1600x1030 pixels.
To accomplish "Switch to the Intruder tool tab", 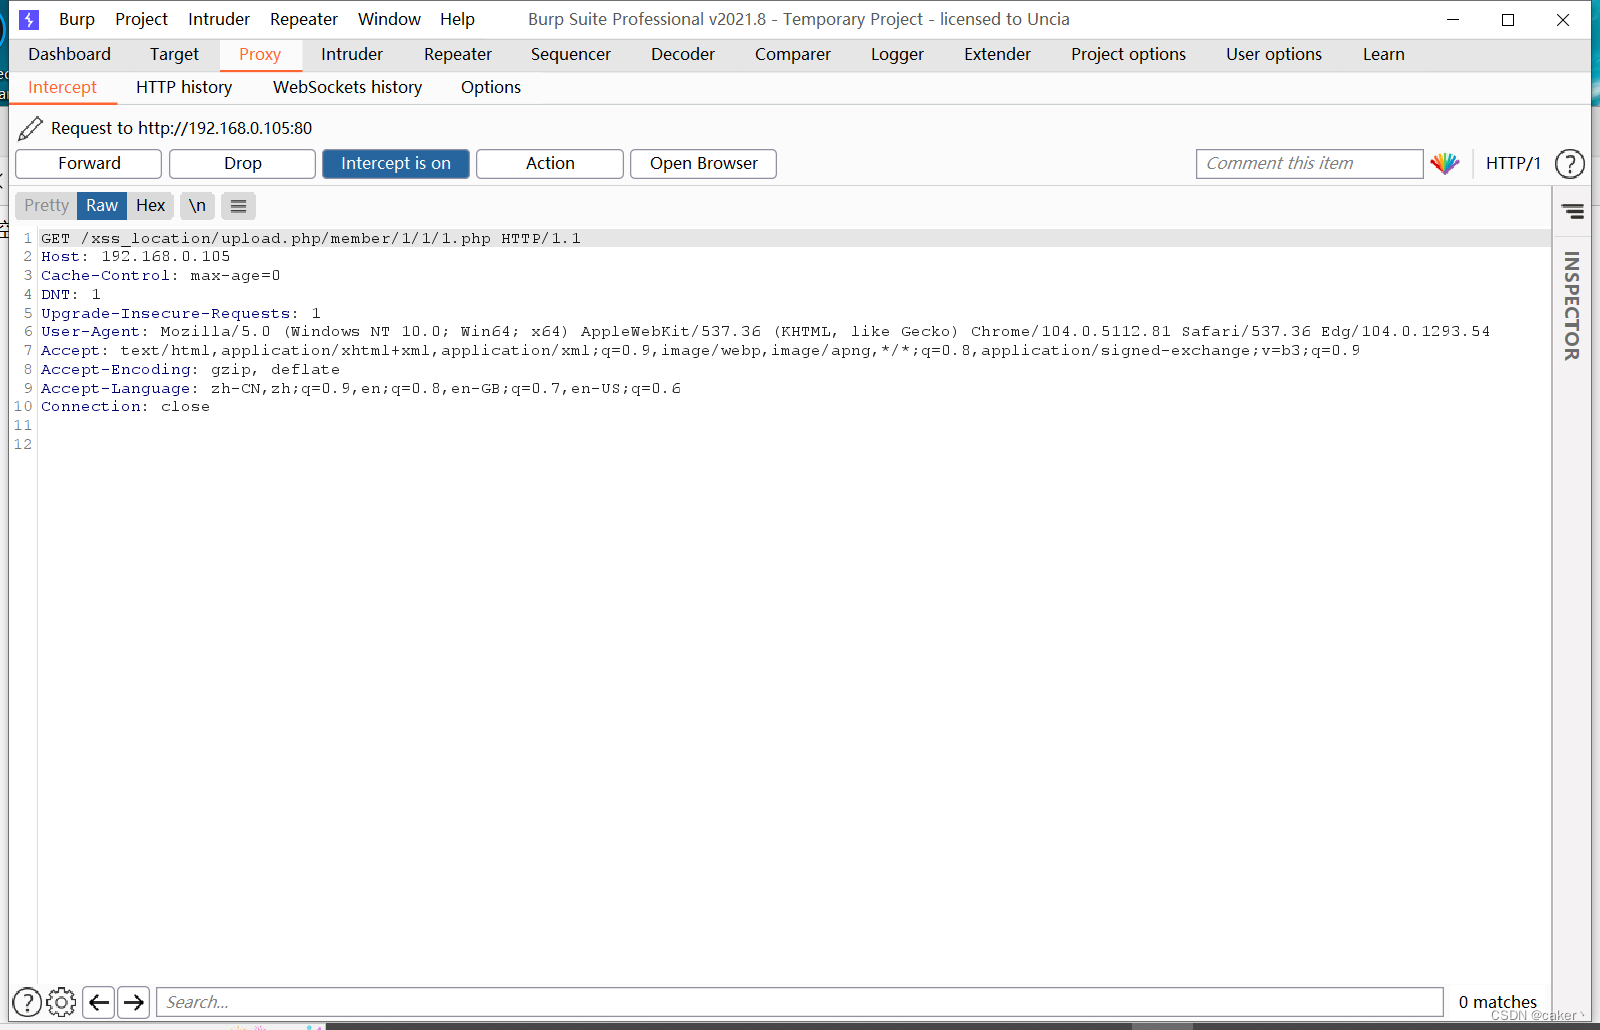I will pyautogui.click(x=352, y=55).
